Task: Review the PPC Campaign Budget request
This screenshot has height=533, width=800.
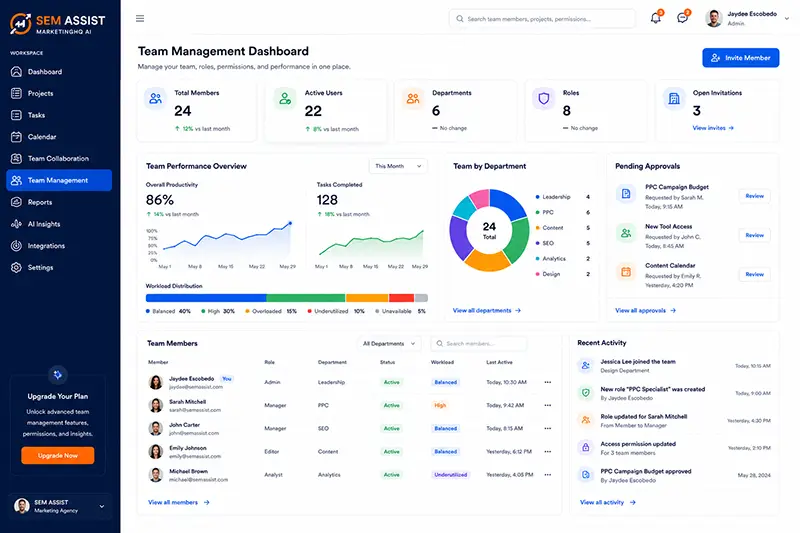Action: (754, 196)
